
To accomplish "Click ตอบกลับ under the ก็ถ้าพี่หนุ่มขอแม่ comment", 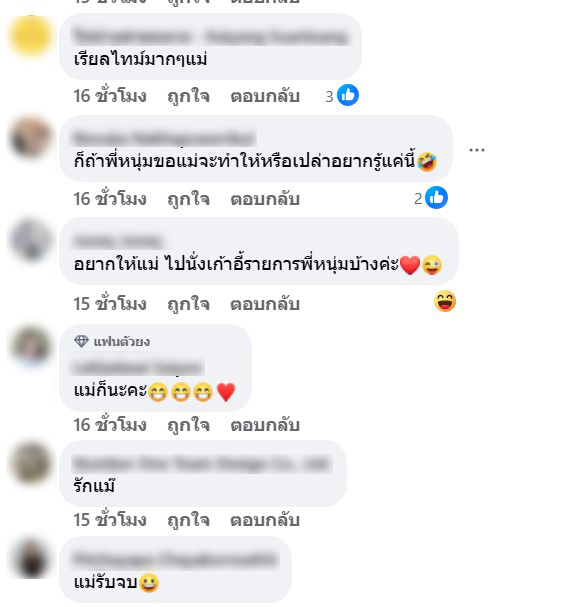I will pyautogui.click(x=265, y=199).
